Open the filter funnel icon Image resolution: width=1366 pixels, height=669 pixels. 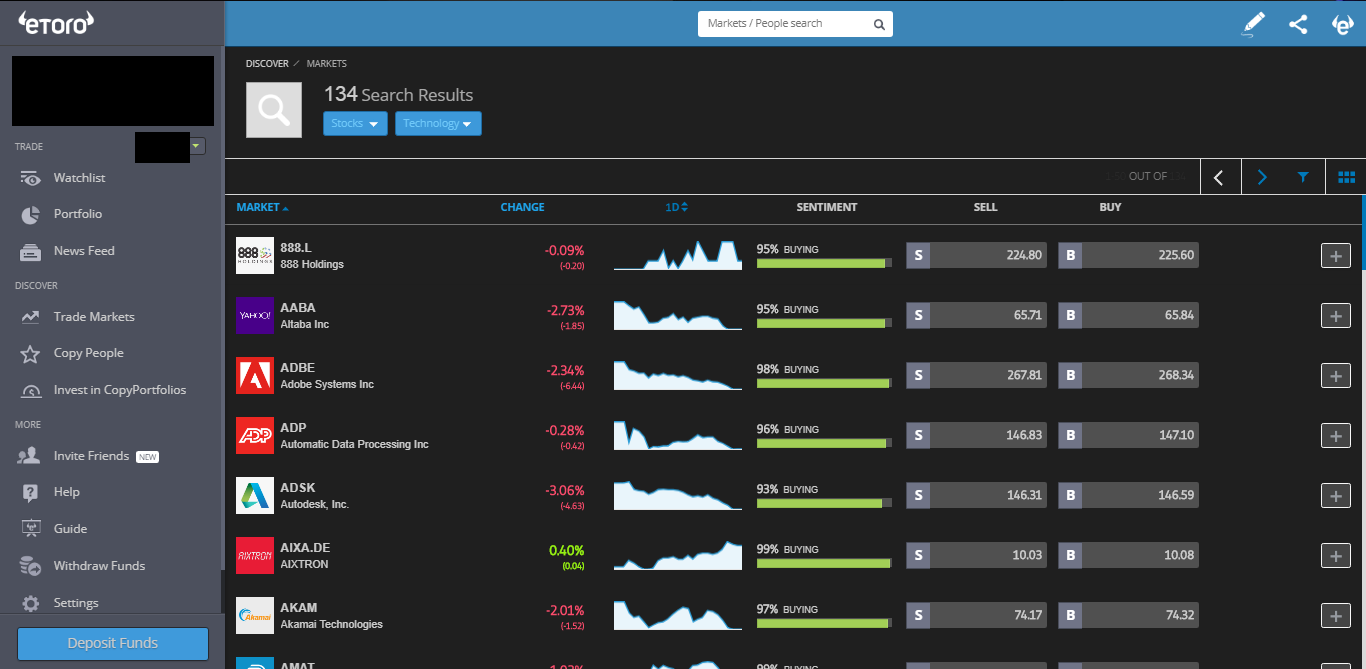(x=1303, y=177)
